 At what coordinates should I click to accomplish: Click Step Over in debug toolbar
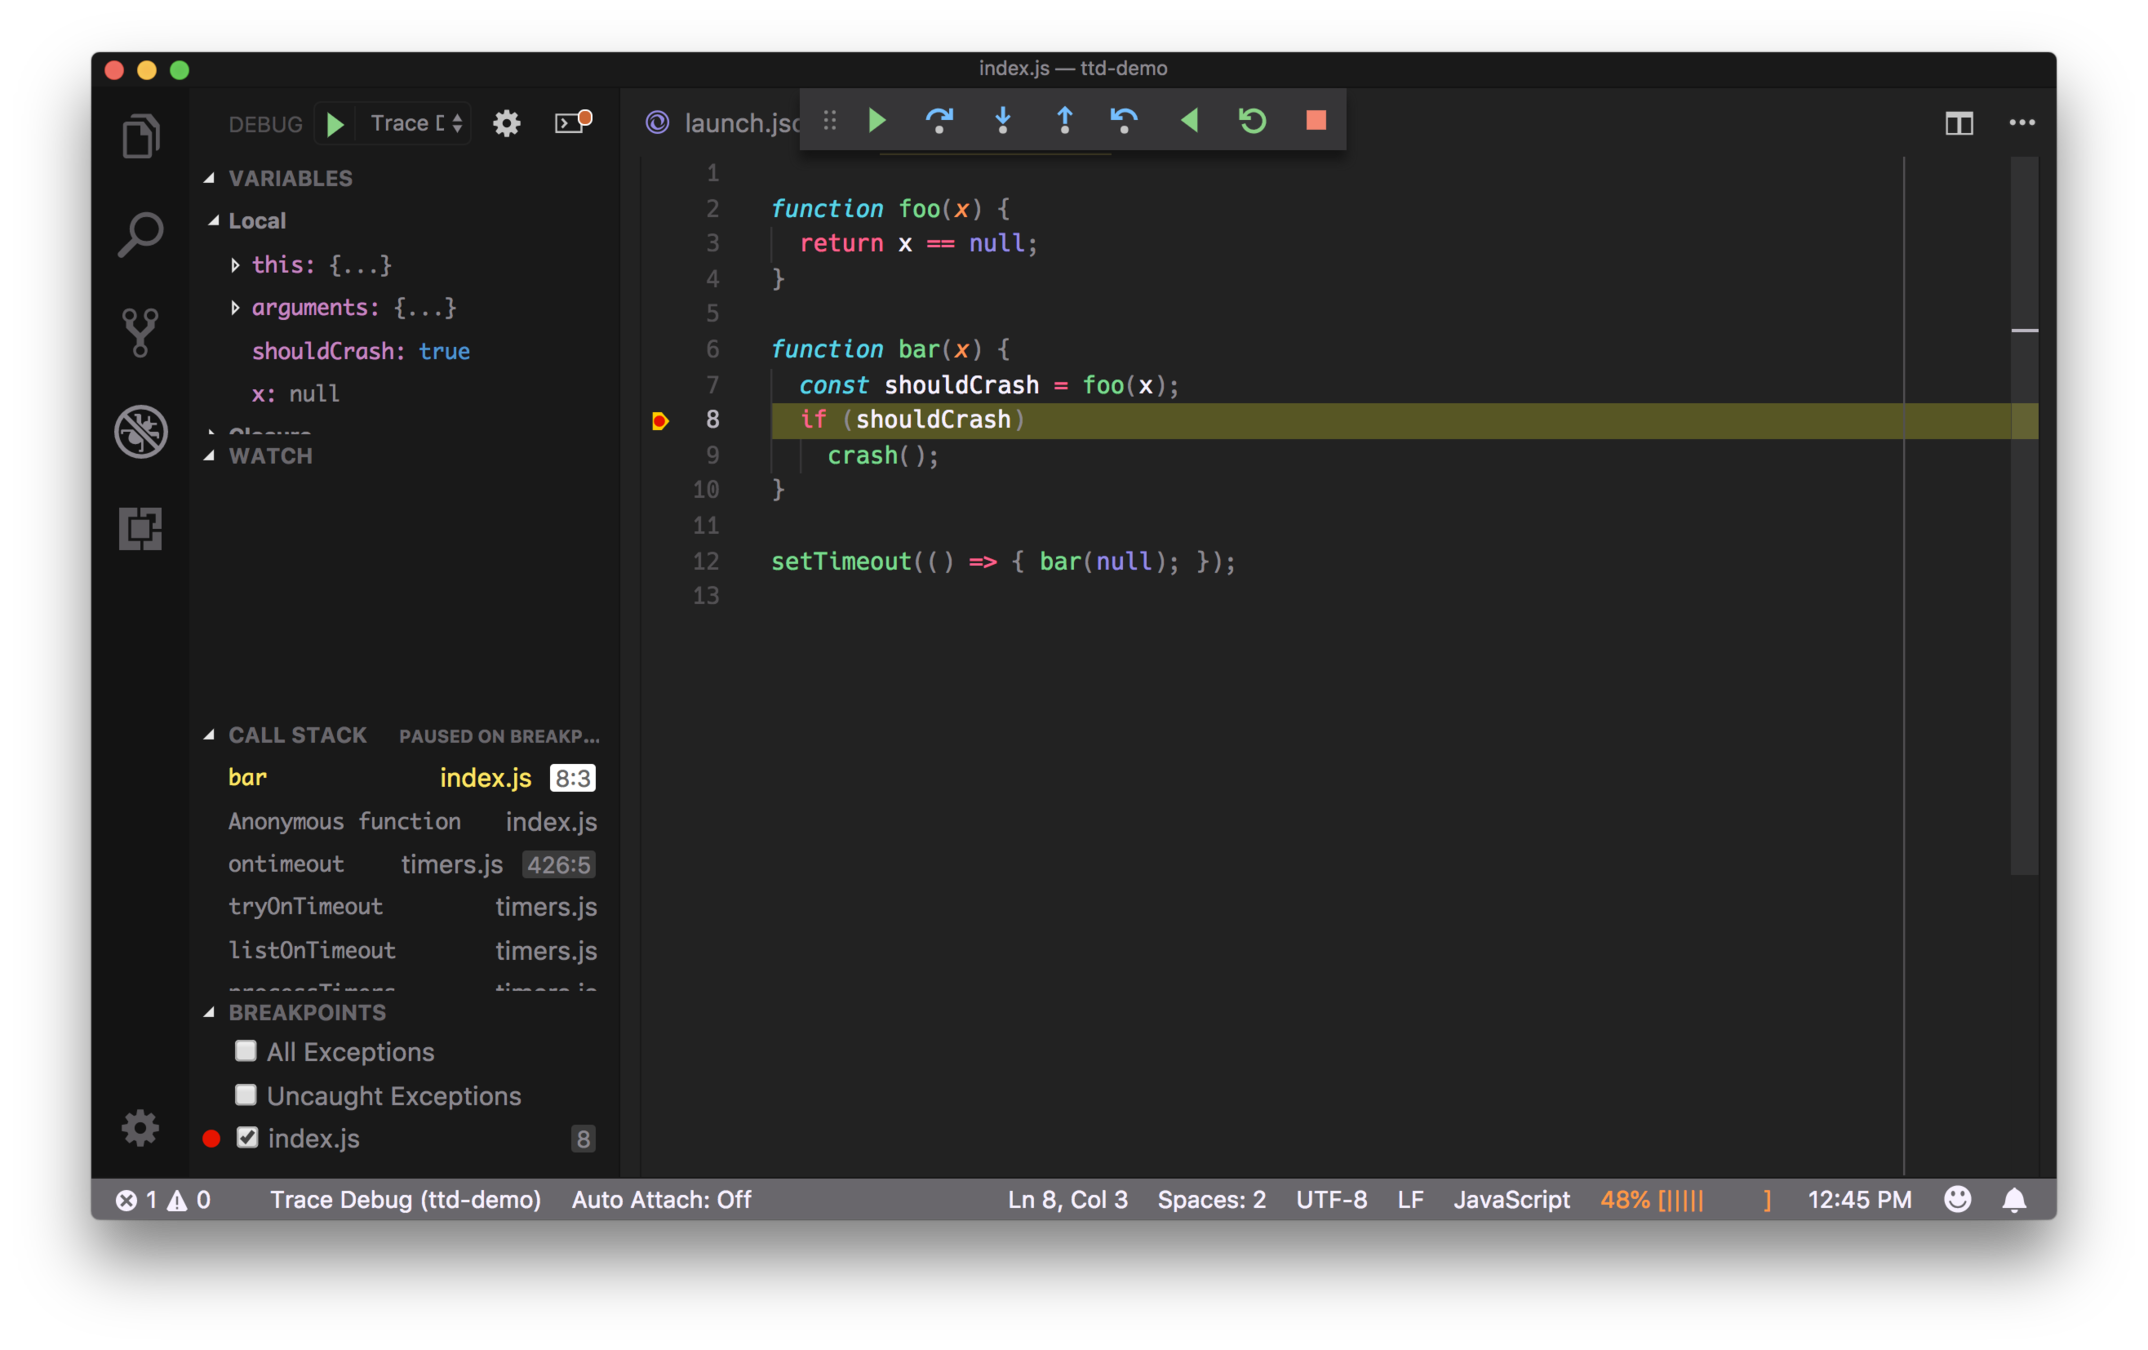click(939, 121)
